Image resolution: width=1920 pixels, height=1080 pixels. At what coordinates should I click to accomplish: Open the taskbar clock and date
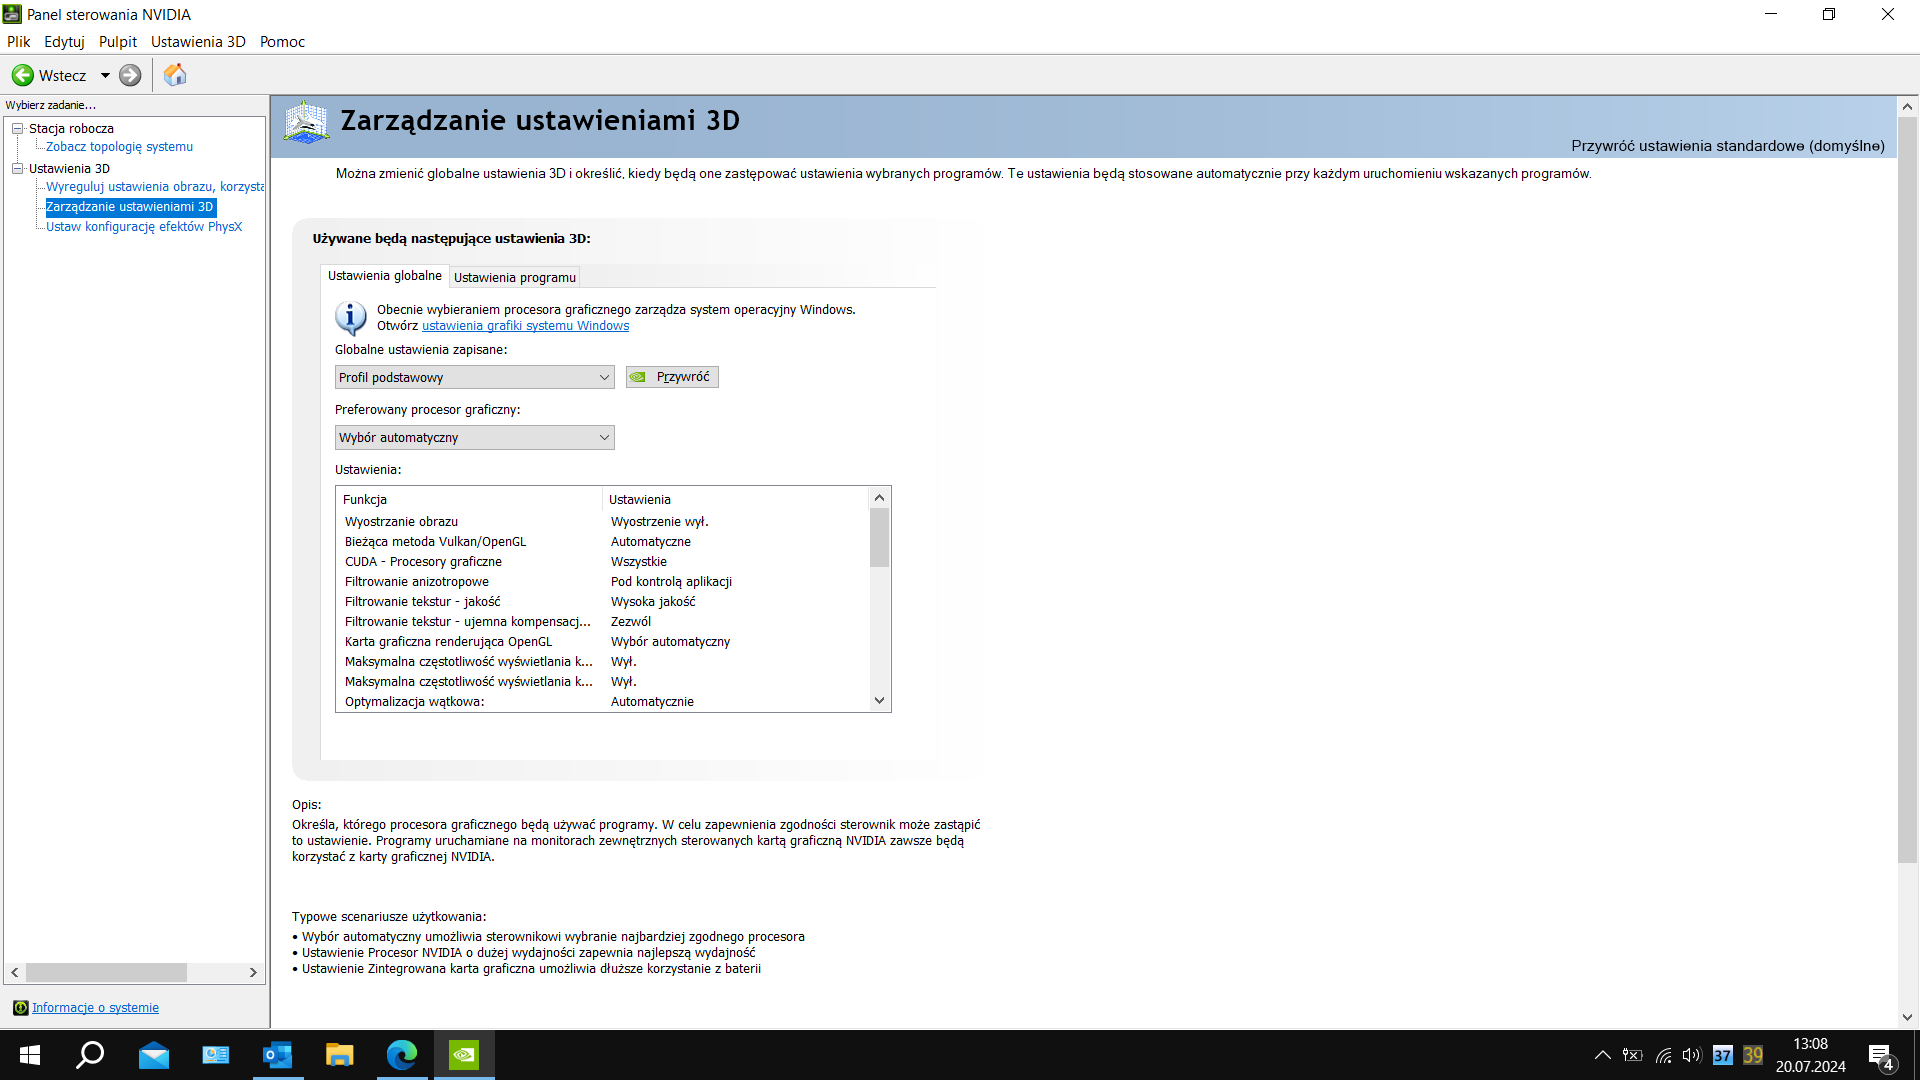[1810, 1055]
